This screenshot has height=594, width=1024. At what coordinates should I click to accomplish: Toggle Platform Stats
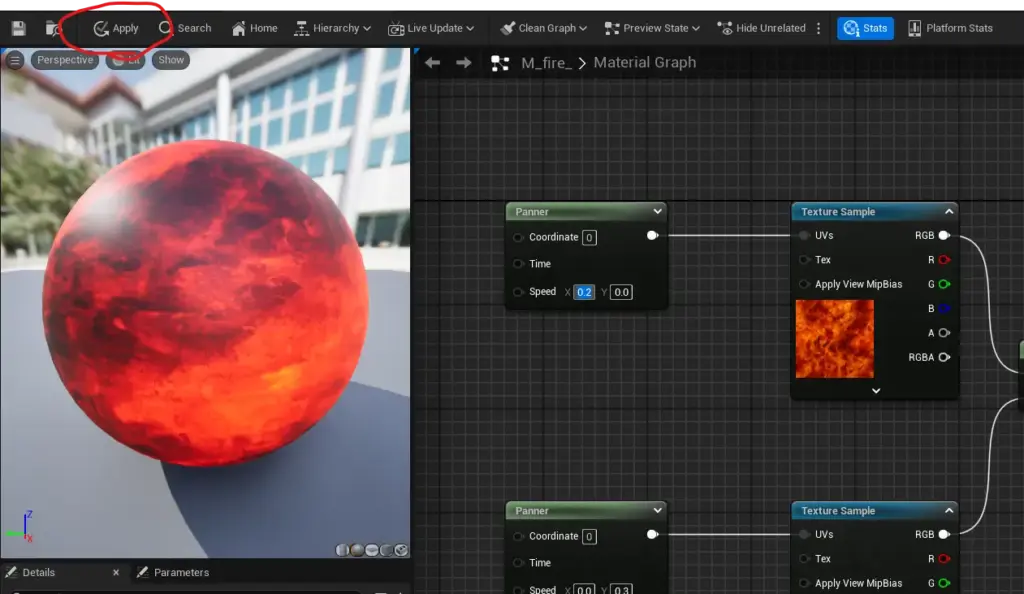click(950, 28)
